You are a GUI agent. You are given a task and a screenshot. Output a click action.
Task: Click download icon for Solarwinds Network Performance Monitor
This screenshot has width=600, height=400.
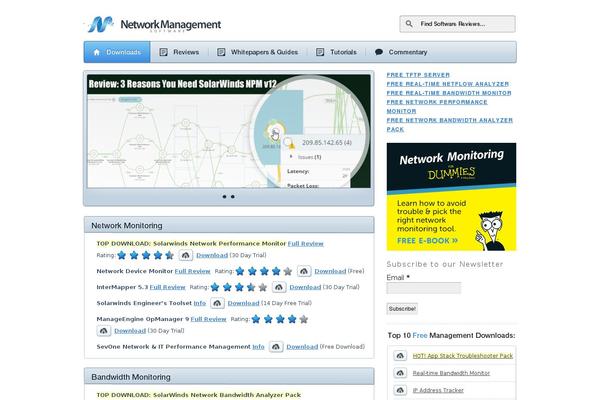(x=186, y=255)
